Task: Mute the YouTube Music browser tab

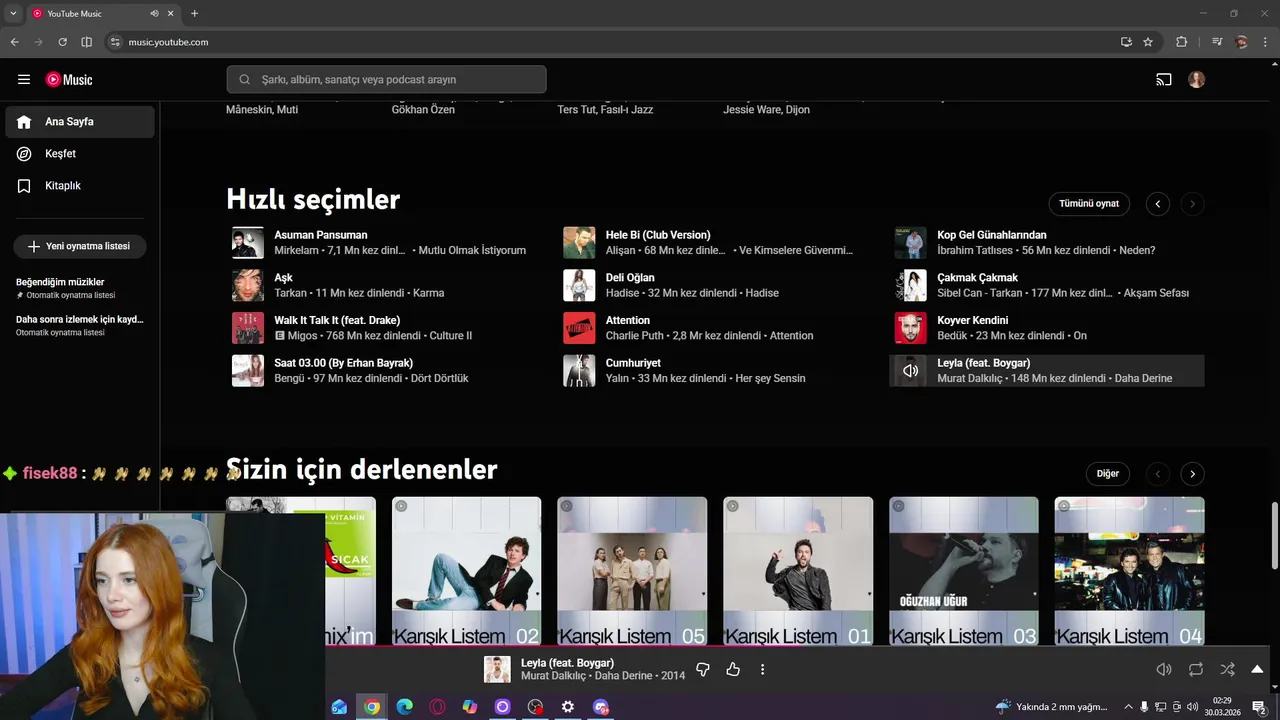Action: [x=154, y=13]
